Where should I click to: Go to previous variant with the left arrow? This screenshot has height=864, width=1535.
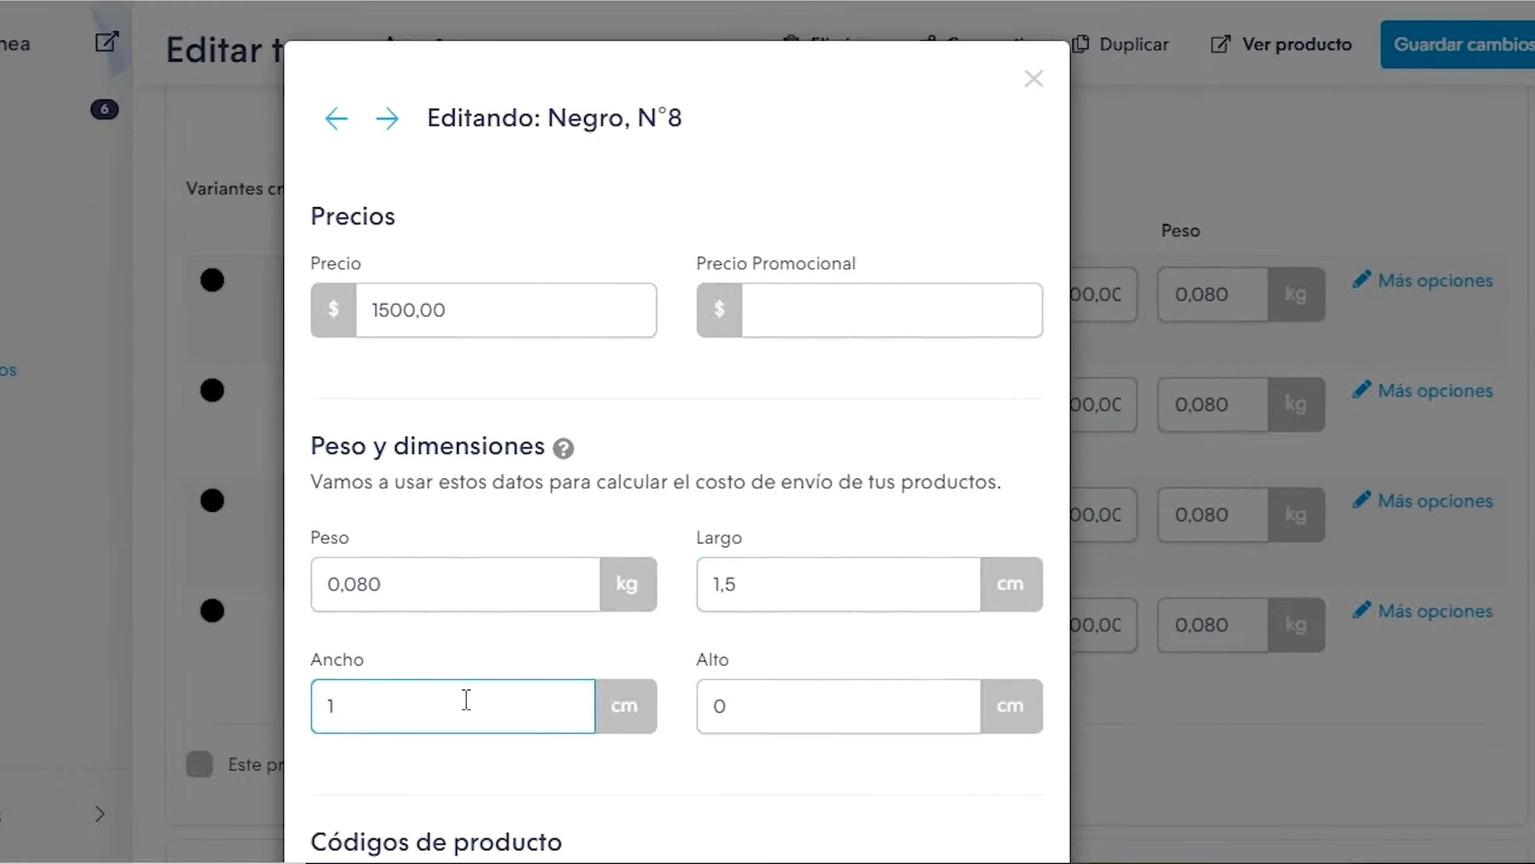click(336, 119)
